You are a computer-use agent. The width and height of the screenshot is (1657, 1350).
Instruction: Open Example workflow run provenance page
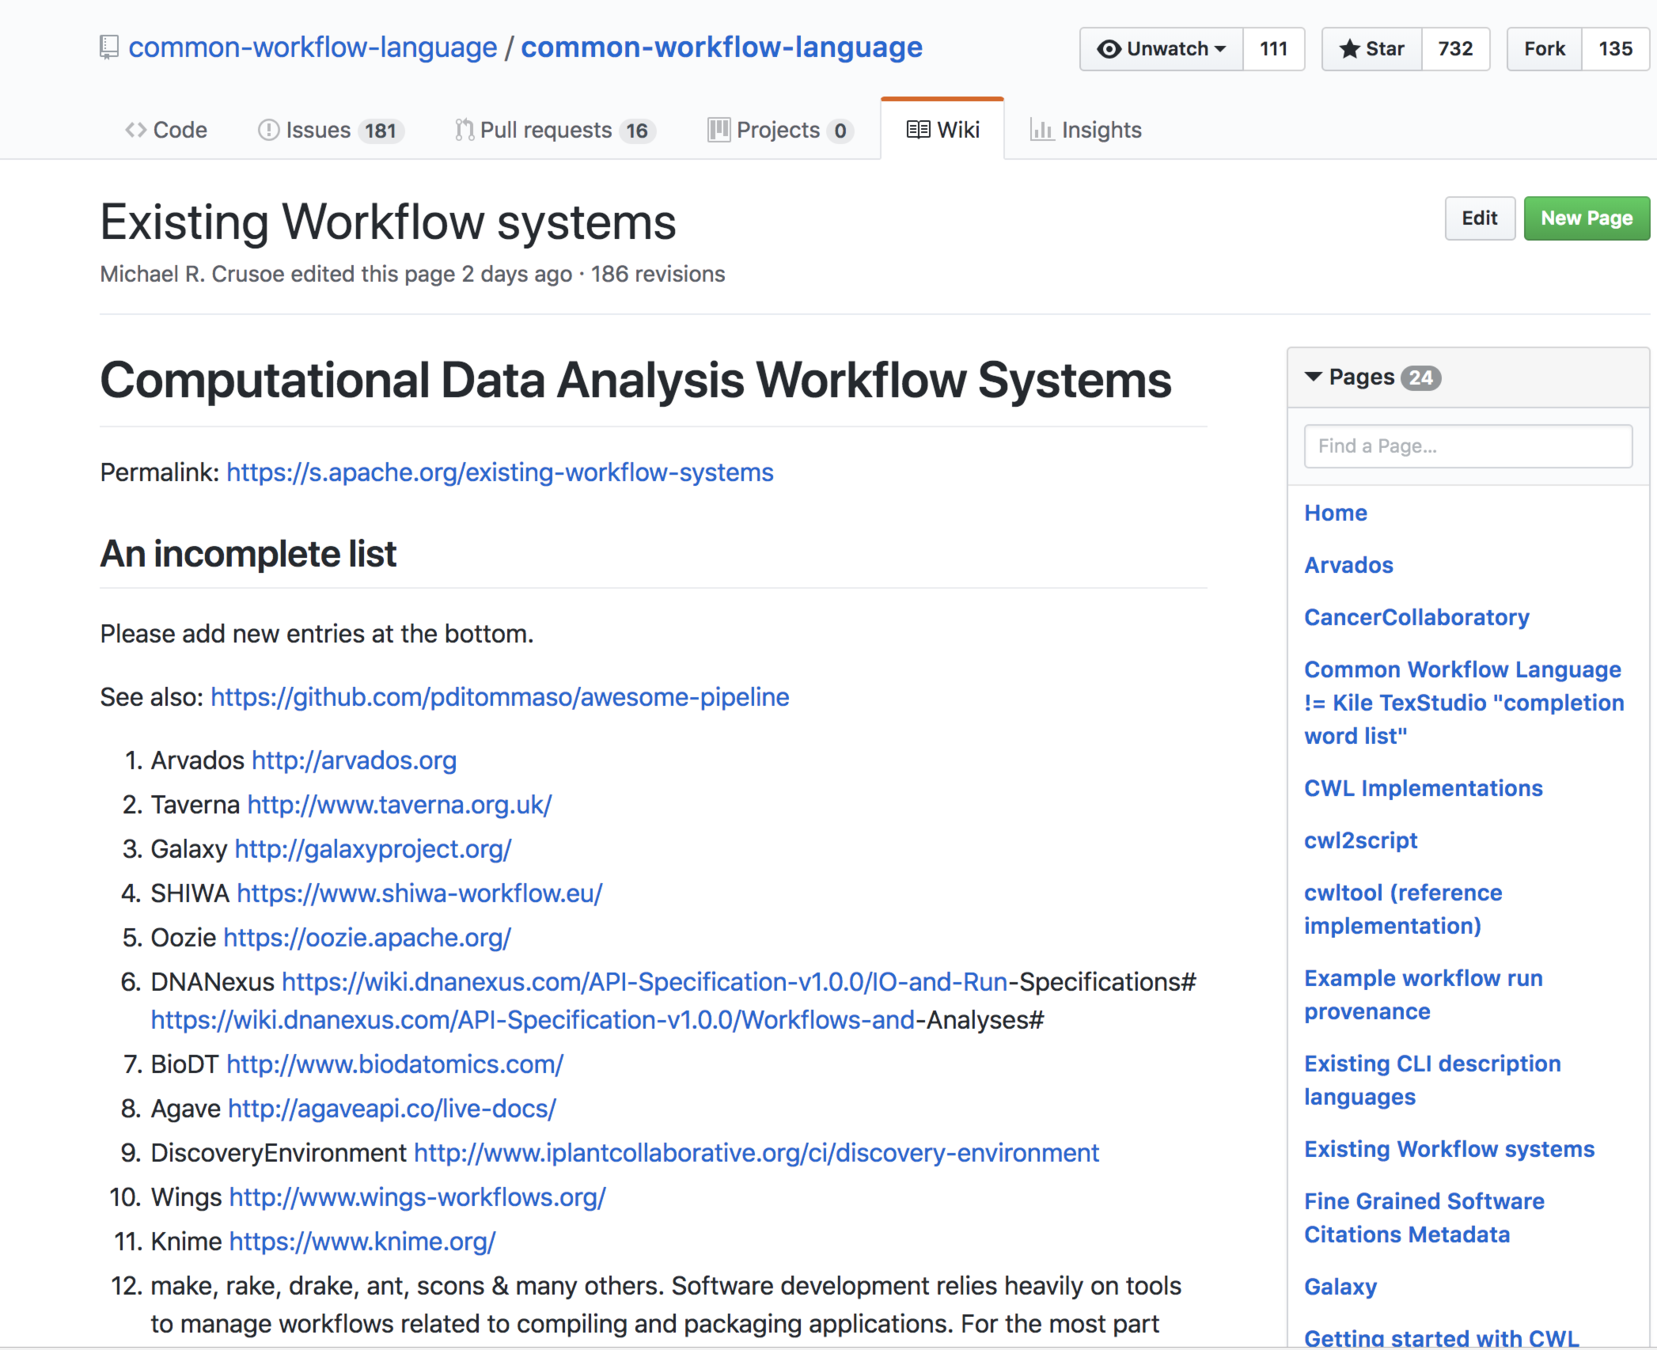(1423, 995)
